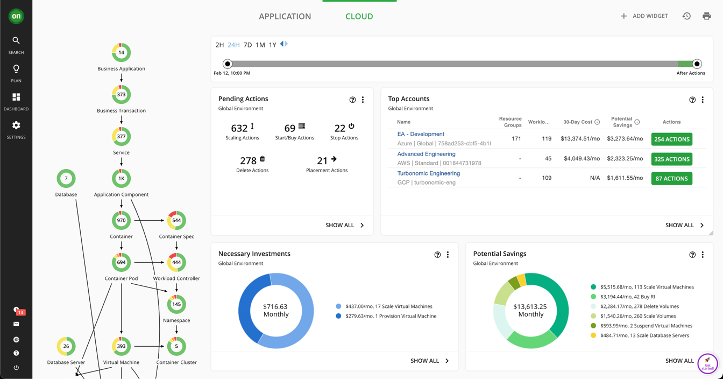The image size is (724, 380).
Task: Open Settings gear in sidebar
Action: [x=16, y=129]
